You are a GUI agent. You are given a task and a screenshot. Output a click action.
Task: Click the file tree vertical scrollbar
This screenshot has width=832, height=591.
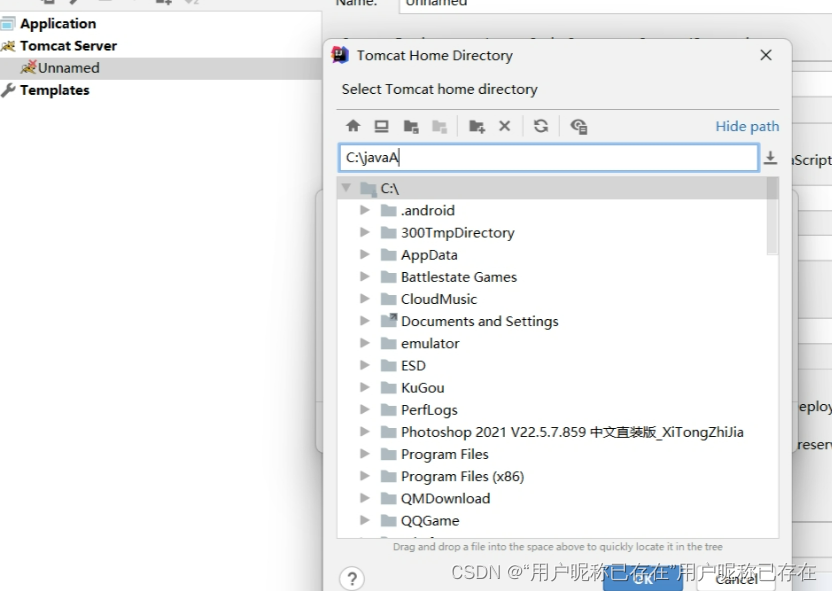click(773, 216)
